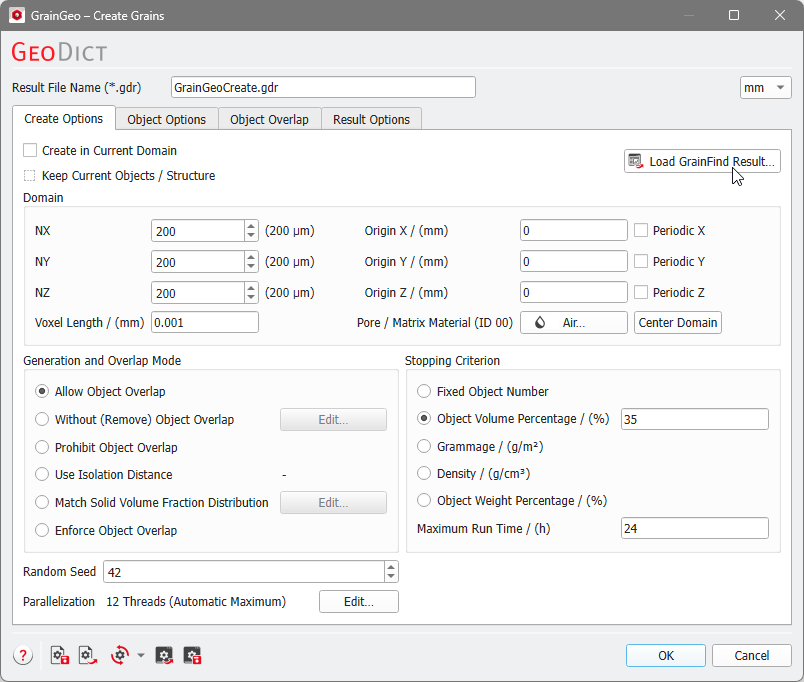Toggle Keep Current Objects / Structure
This screenshot has height=682, width=804.
click(x=30, y=175)
